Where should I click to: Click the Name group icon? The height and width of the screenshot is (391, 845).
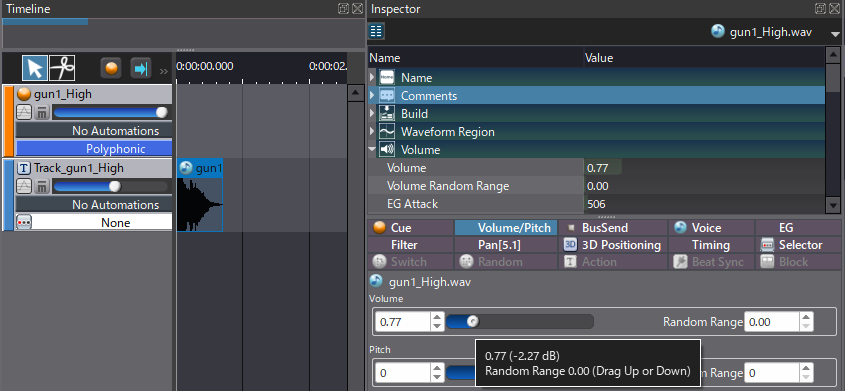pos(387,78)
